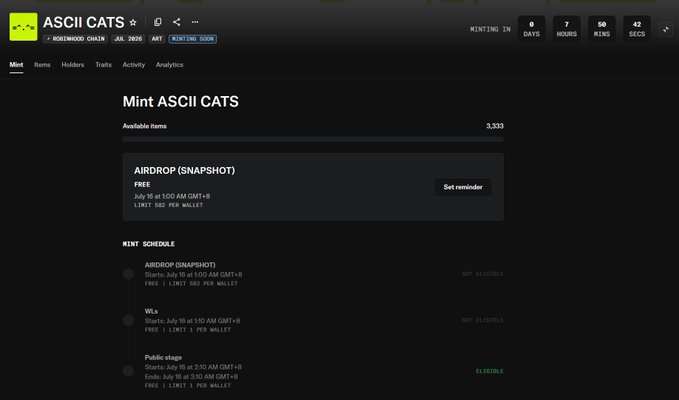Screen dimensions: 679x400
Task: Select the WLs stage timeline dot
Action: (128, 320)
